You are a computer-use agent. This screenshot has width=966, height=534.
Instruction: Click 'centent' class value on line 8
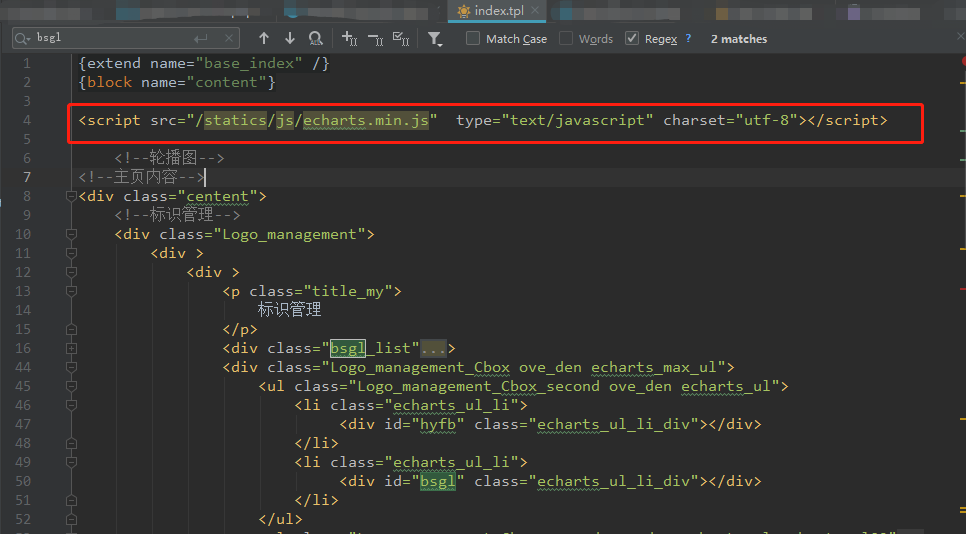217,196
